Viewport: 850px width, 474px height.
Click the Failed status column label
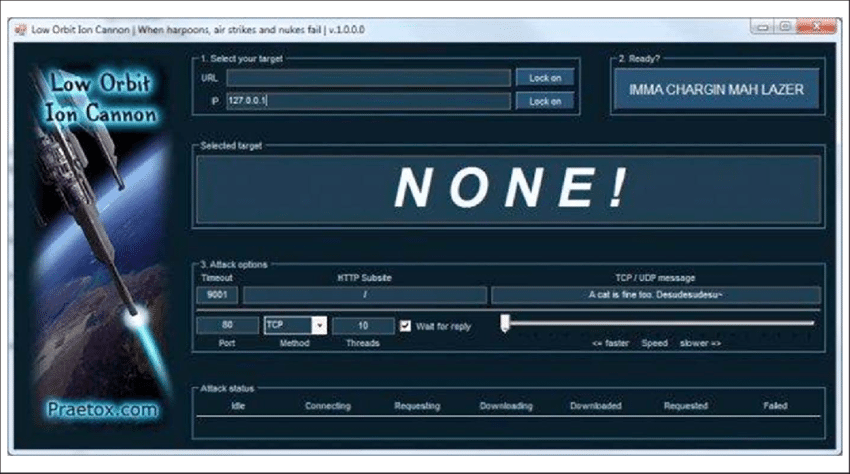[x=775, y=406]
